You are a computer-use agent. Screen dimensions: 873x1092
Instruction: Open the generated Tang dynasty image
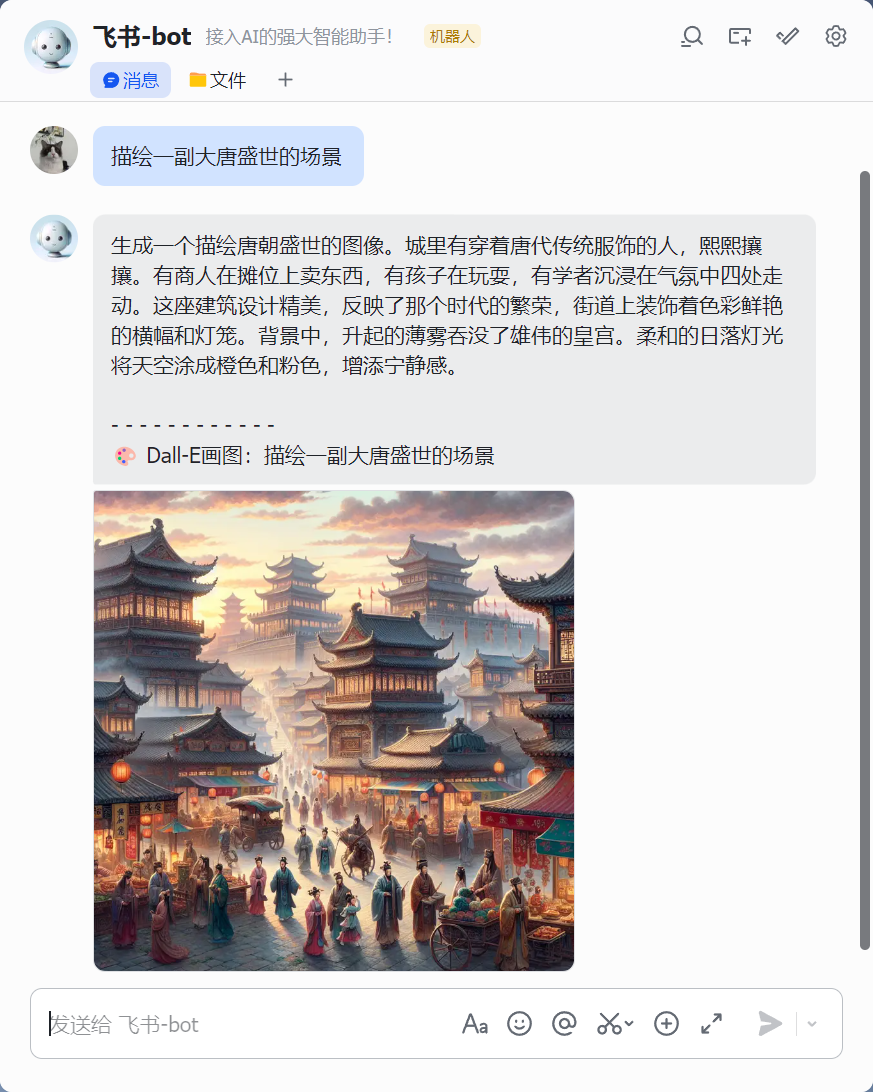[x=334, y=731]
